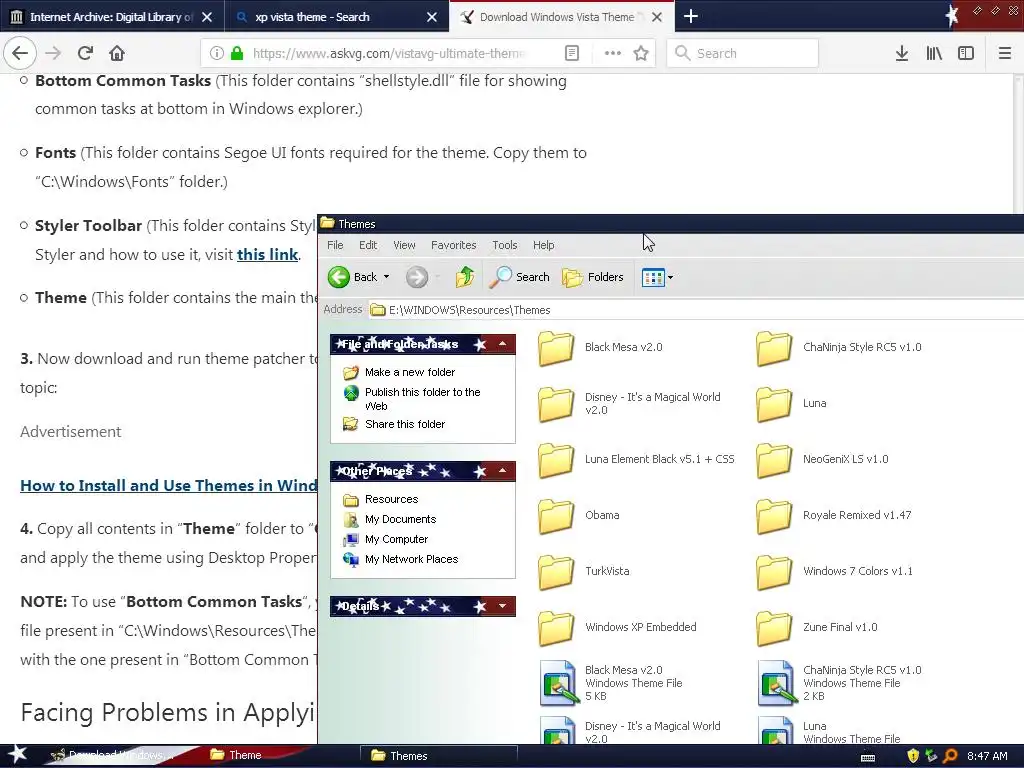The image size is (1024, 768).
Task: Open Firefox downloads panel
Action: tap(902, 53)
